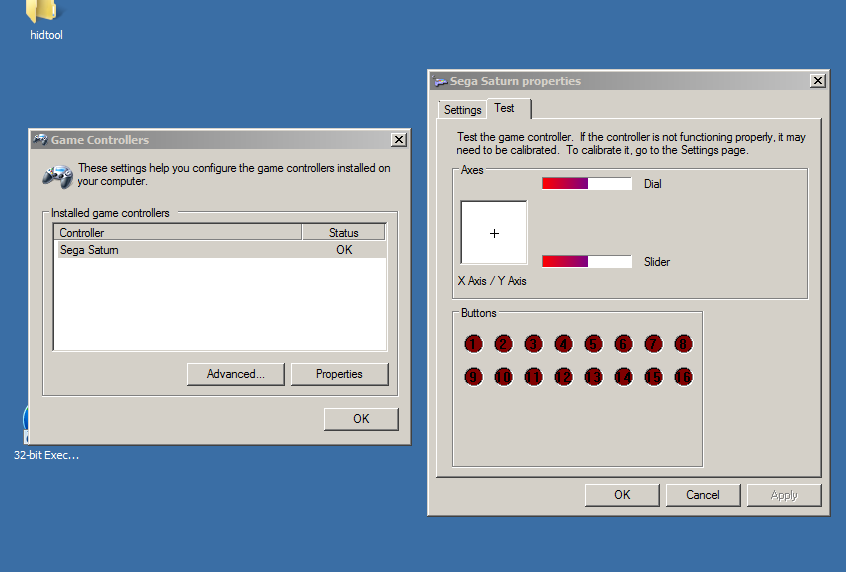Click the Game Controllers title bar icon
846x572 pixels.
40,140
